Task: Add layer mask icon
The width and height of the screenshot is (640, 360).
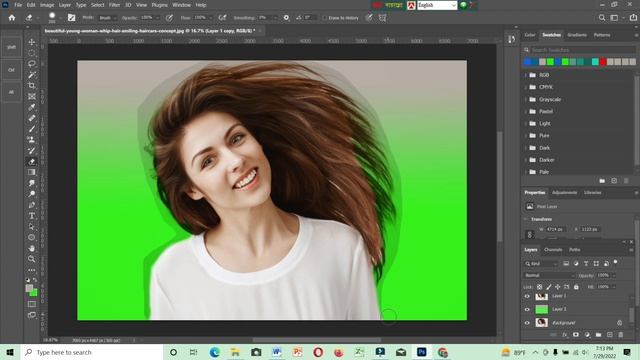Action: [x=576, y=335]
